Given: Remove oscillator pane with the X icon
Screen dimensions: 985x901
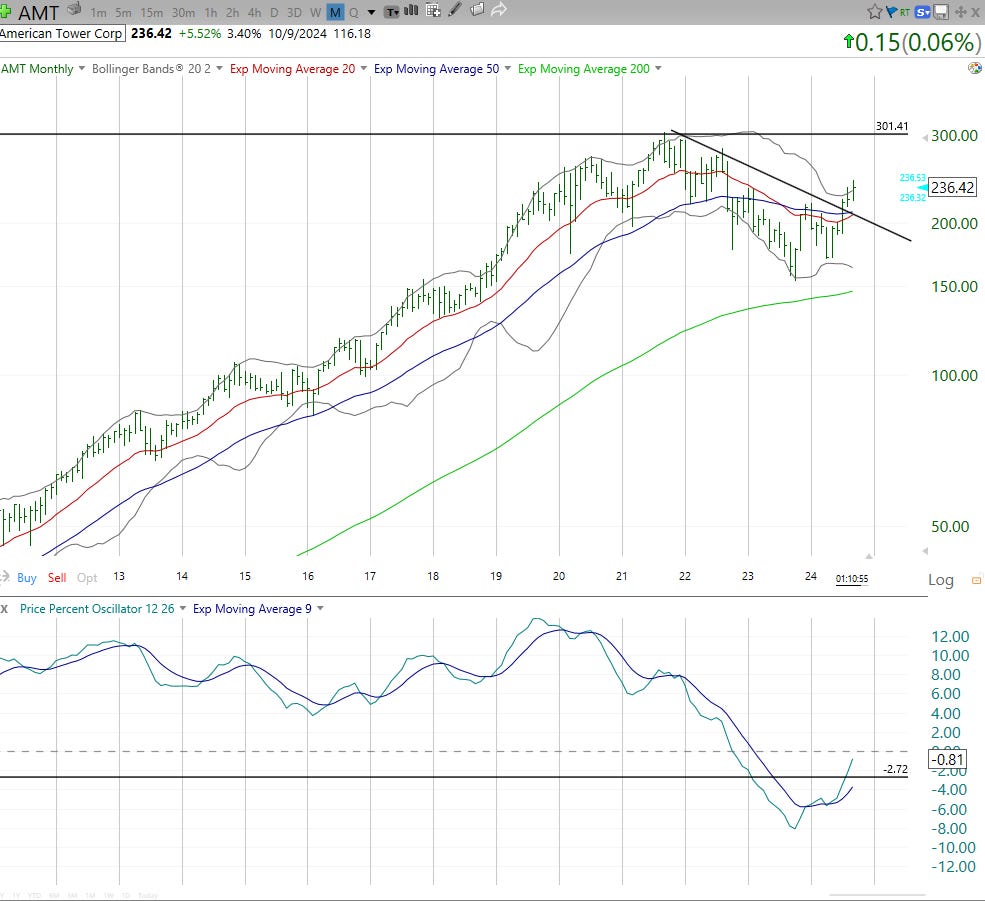Looking at the screenshot, I should [4, 608].
